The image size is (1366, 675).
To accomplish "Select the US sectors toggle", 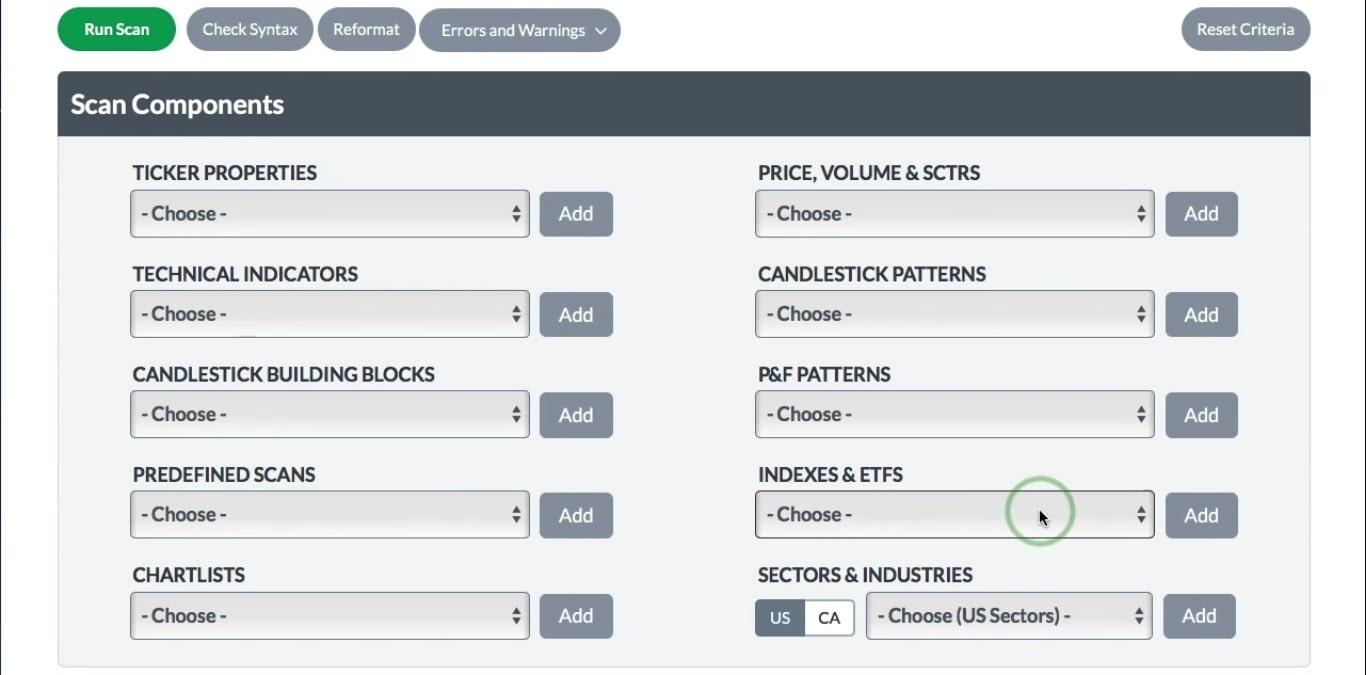I will pos(780,618).
